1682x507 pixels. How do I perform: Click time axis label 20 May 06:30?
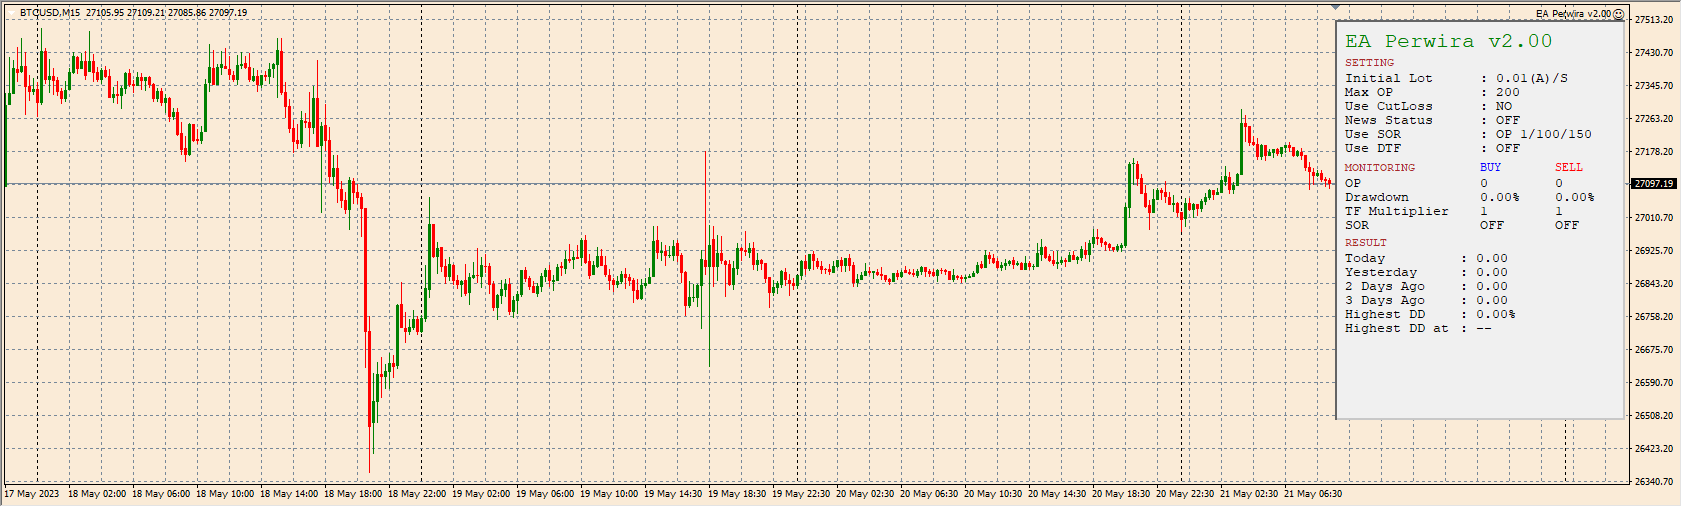click(929, 494)
